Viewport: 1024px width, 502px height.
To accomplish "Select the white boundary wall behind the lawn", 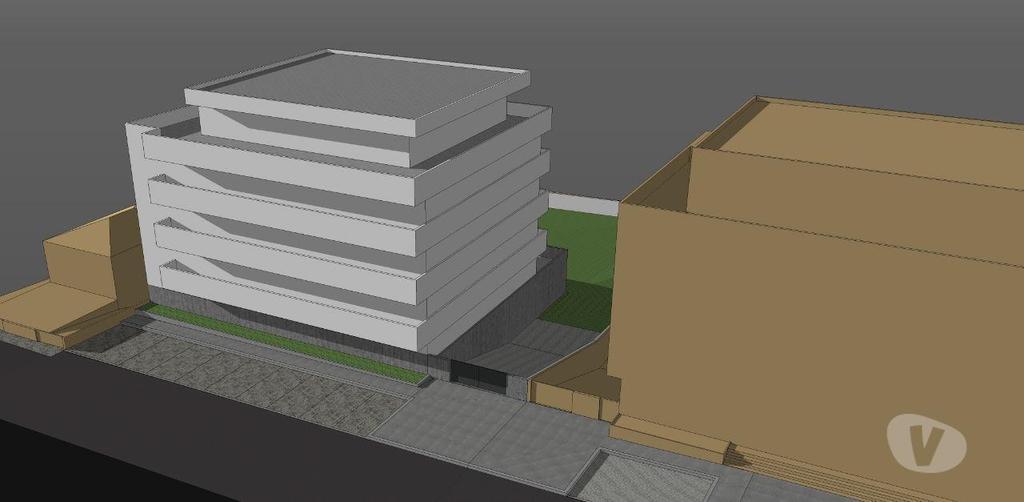I will pyautogui.click(x=583, y=204).
